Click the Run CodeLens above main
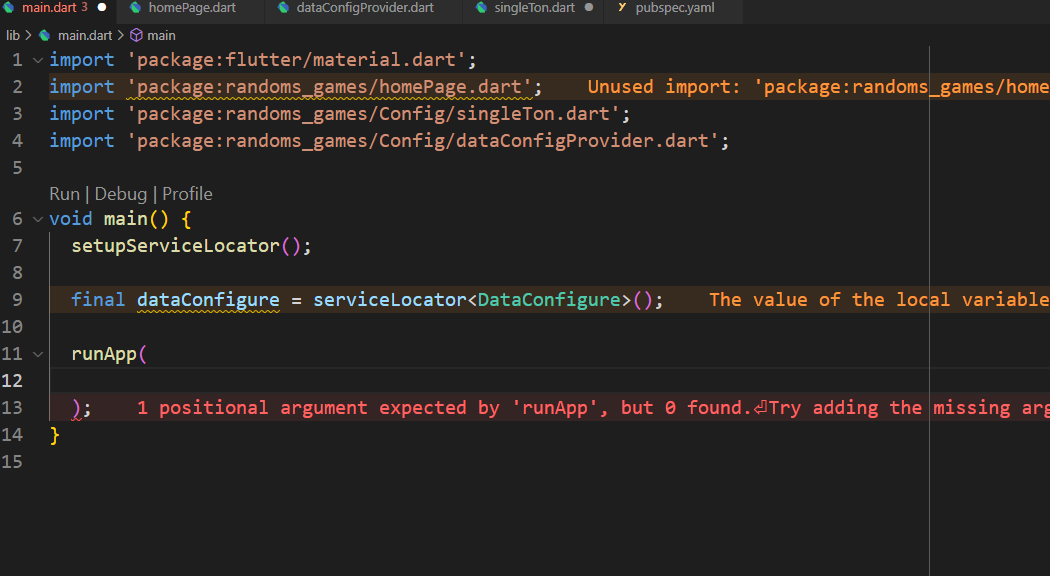 click(x=64, y=194)
